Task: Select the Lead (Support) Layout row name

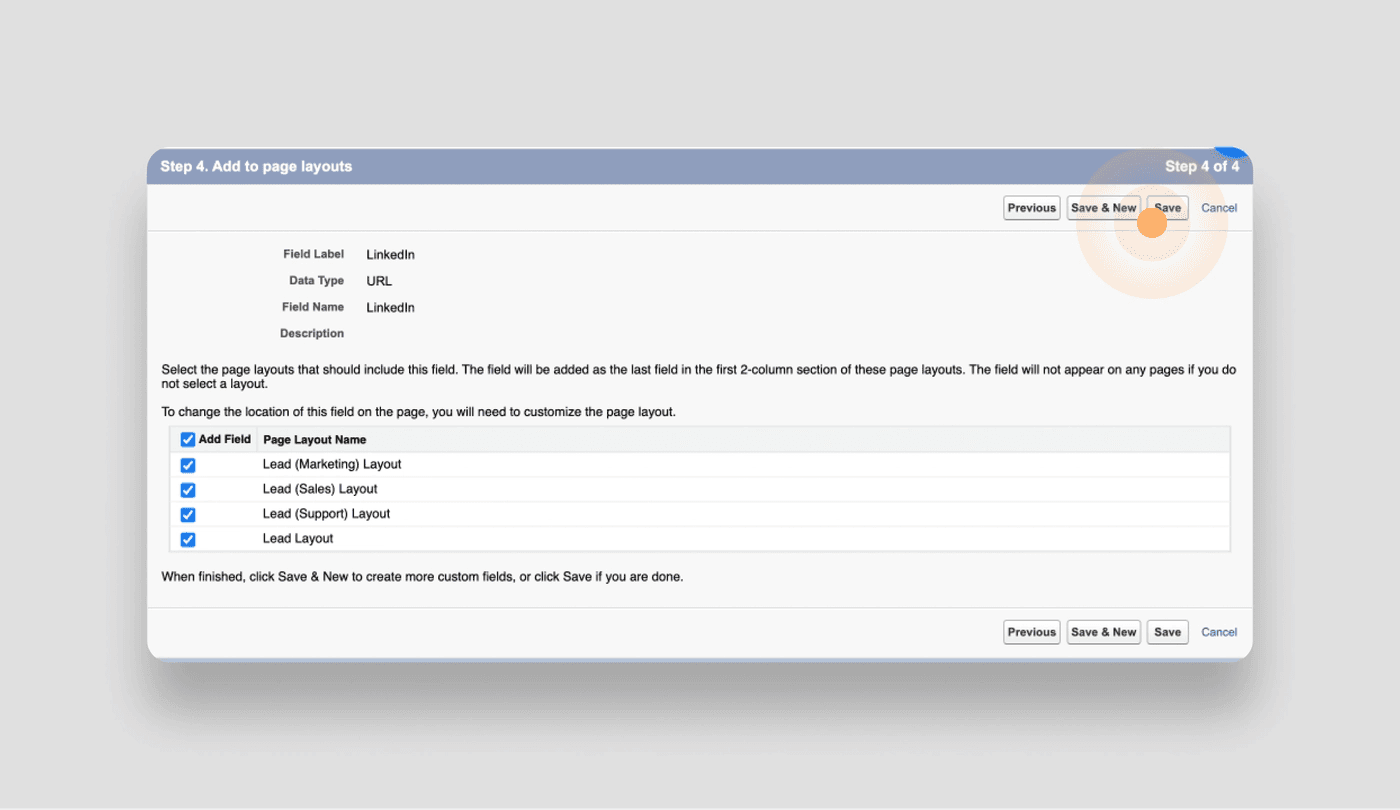Action: point(326,514)
